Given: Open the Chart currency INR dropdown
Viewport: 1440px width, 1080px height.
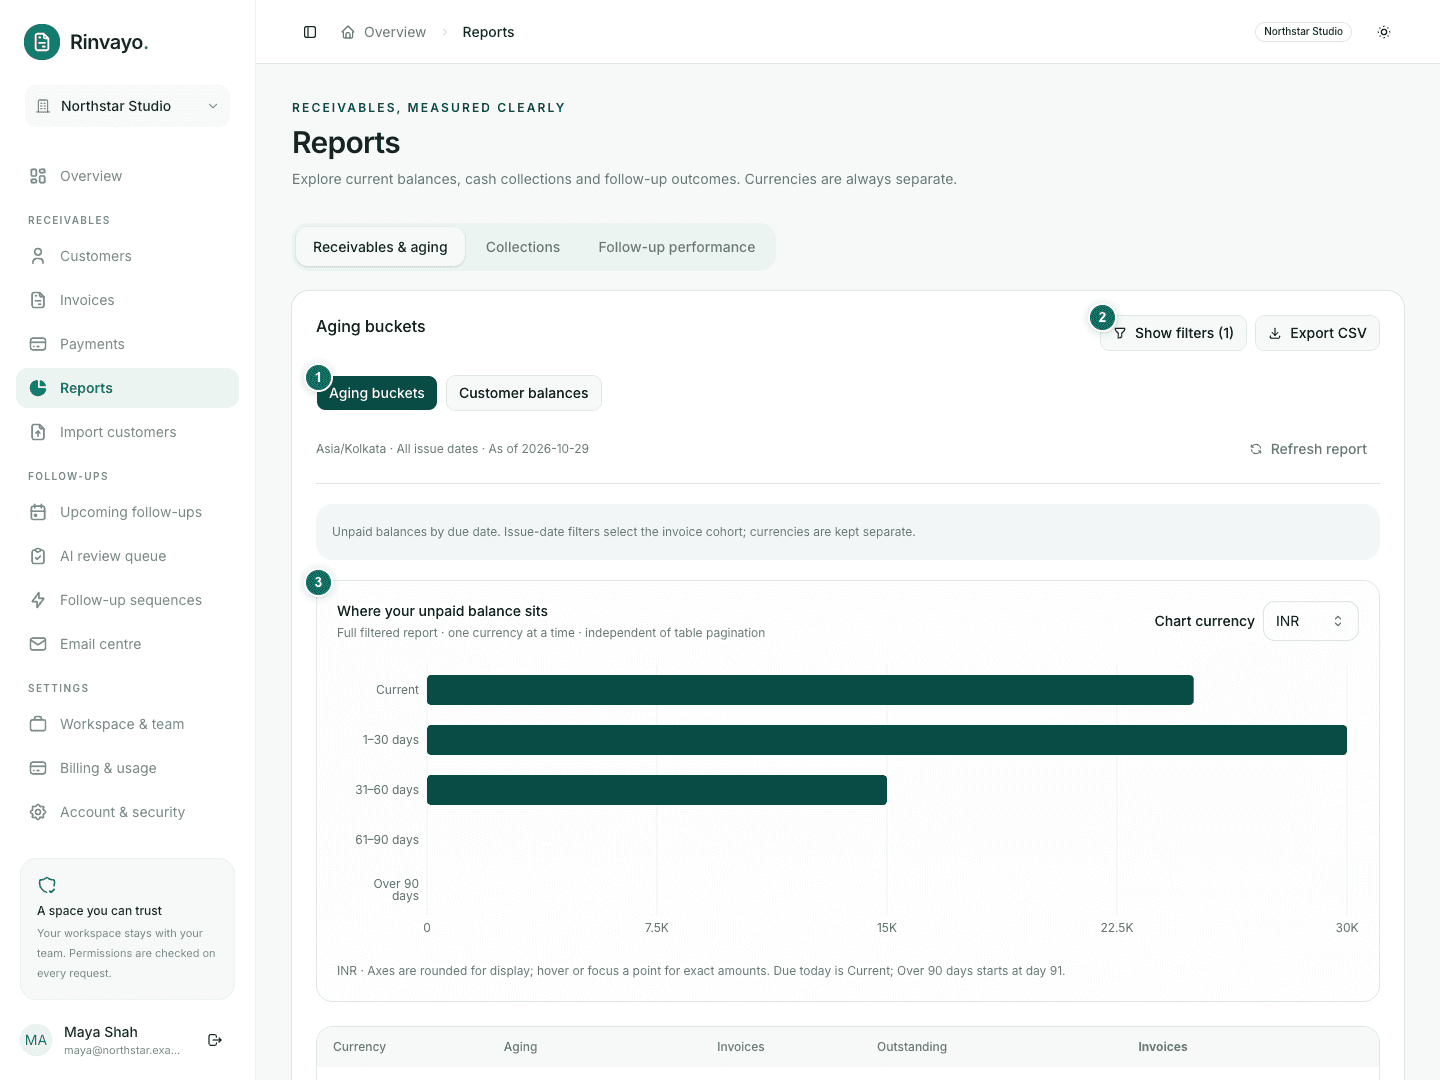Looking at the screenshot, I should [1310, 621].
